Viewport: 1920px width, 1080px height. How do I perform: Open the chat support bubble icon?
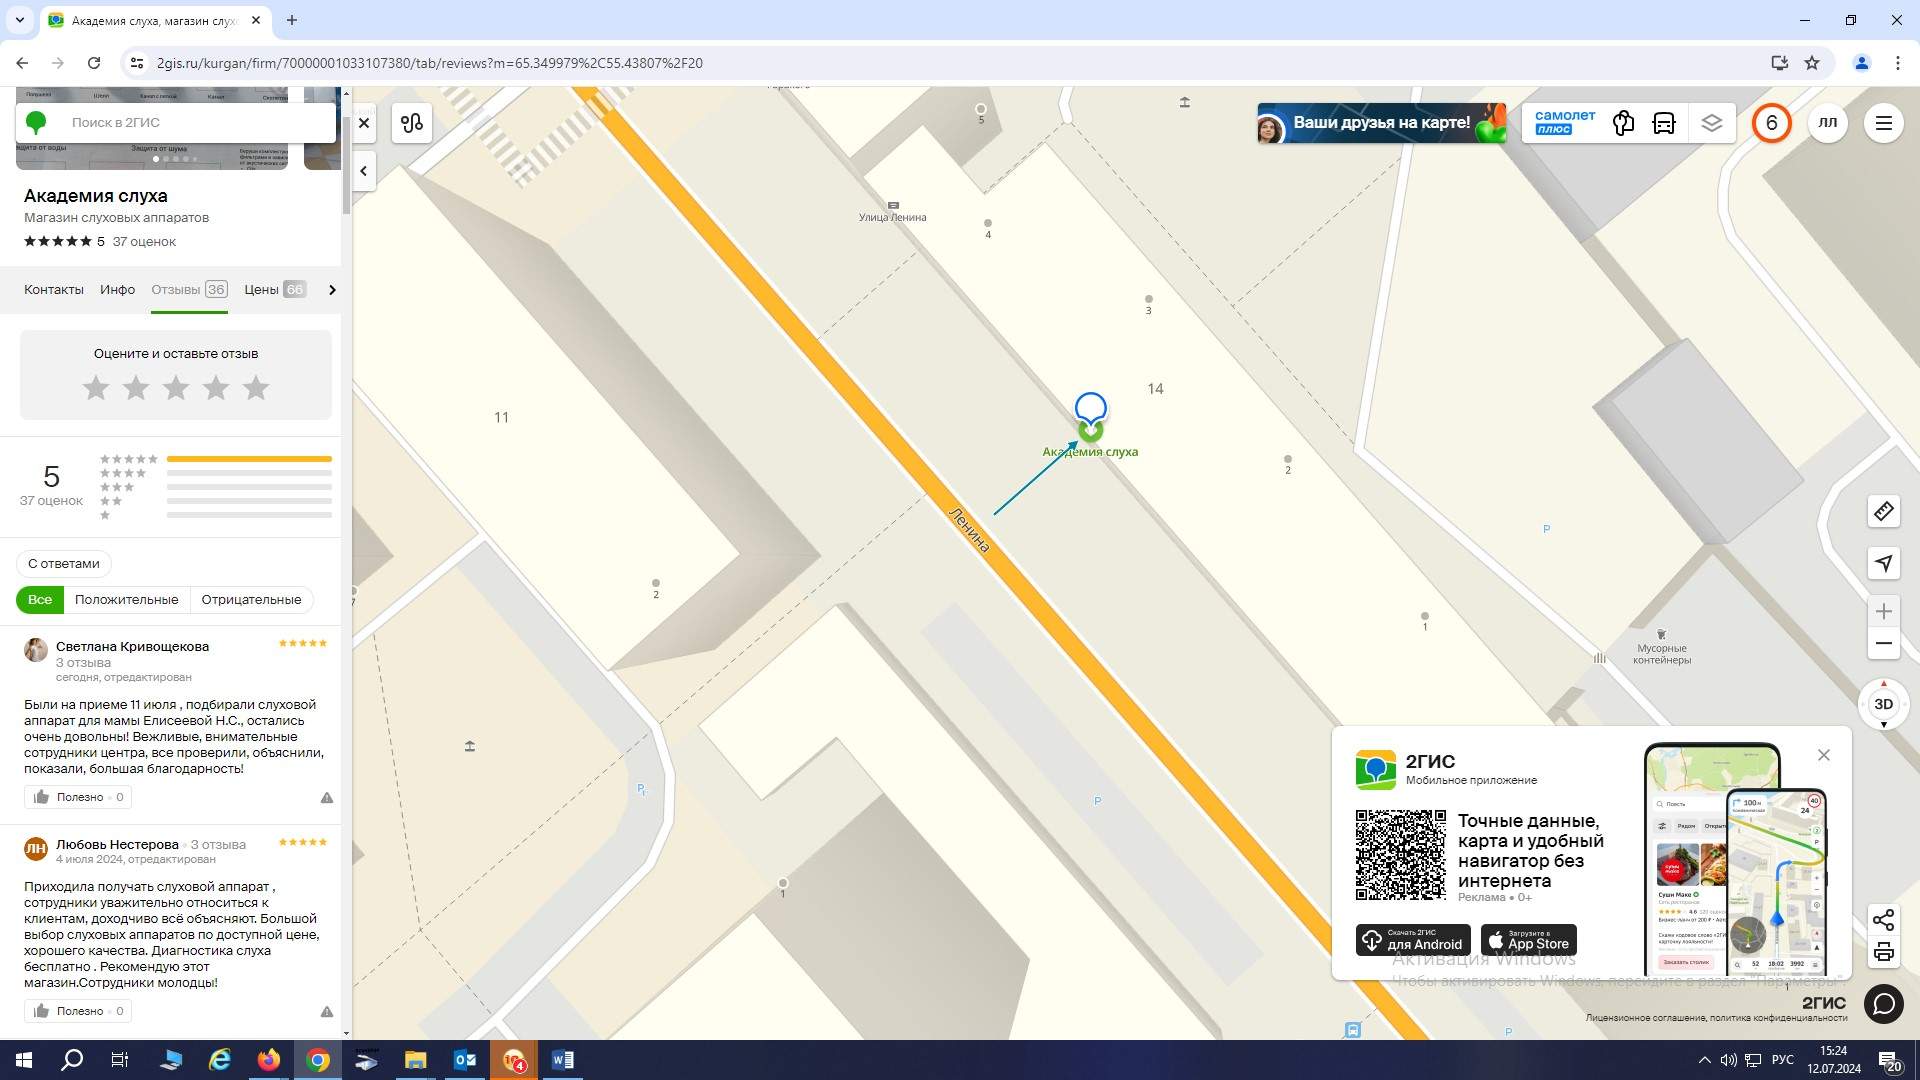[x=1884, y=1003]
